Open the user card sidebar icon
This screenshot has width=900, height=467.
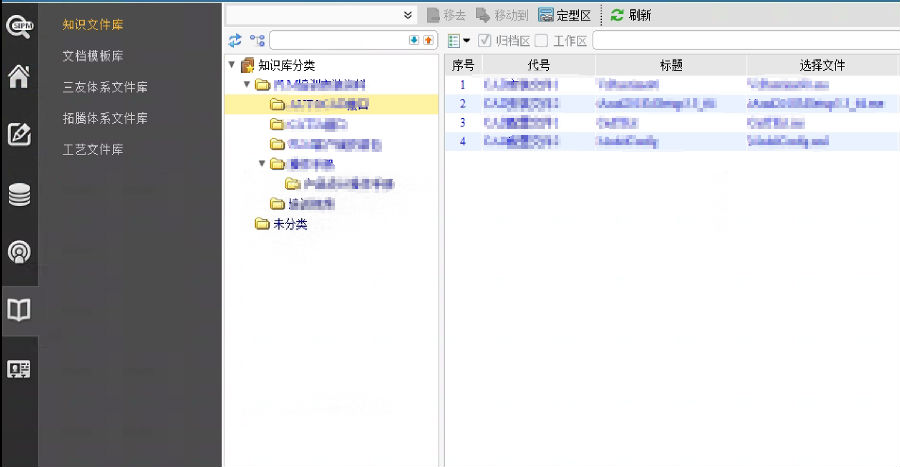click(19, 369)
